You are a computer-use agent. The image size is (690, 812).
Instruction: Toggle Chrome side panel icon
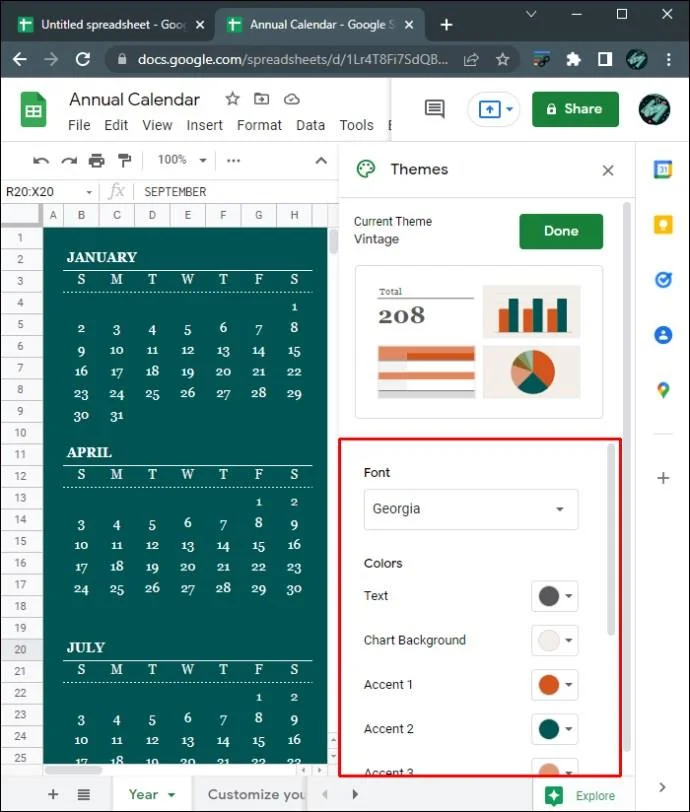(x=605, y=60)
